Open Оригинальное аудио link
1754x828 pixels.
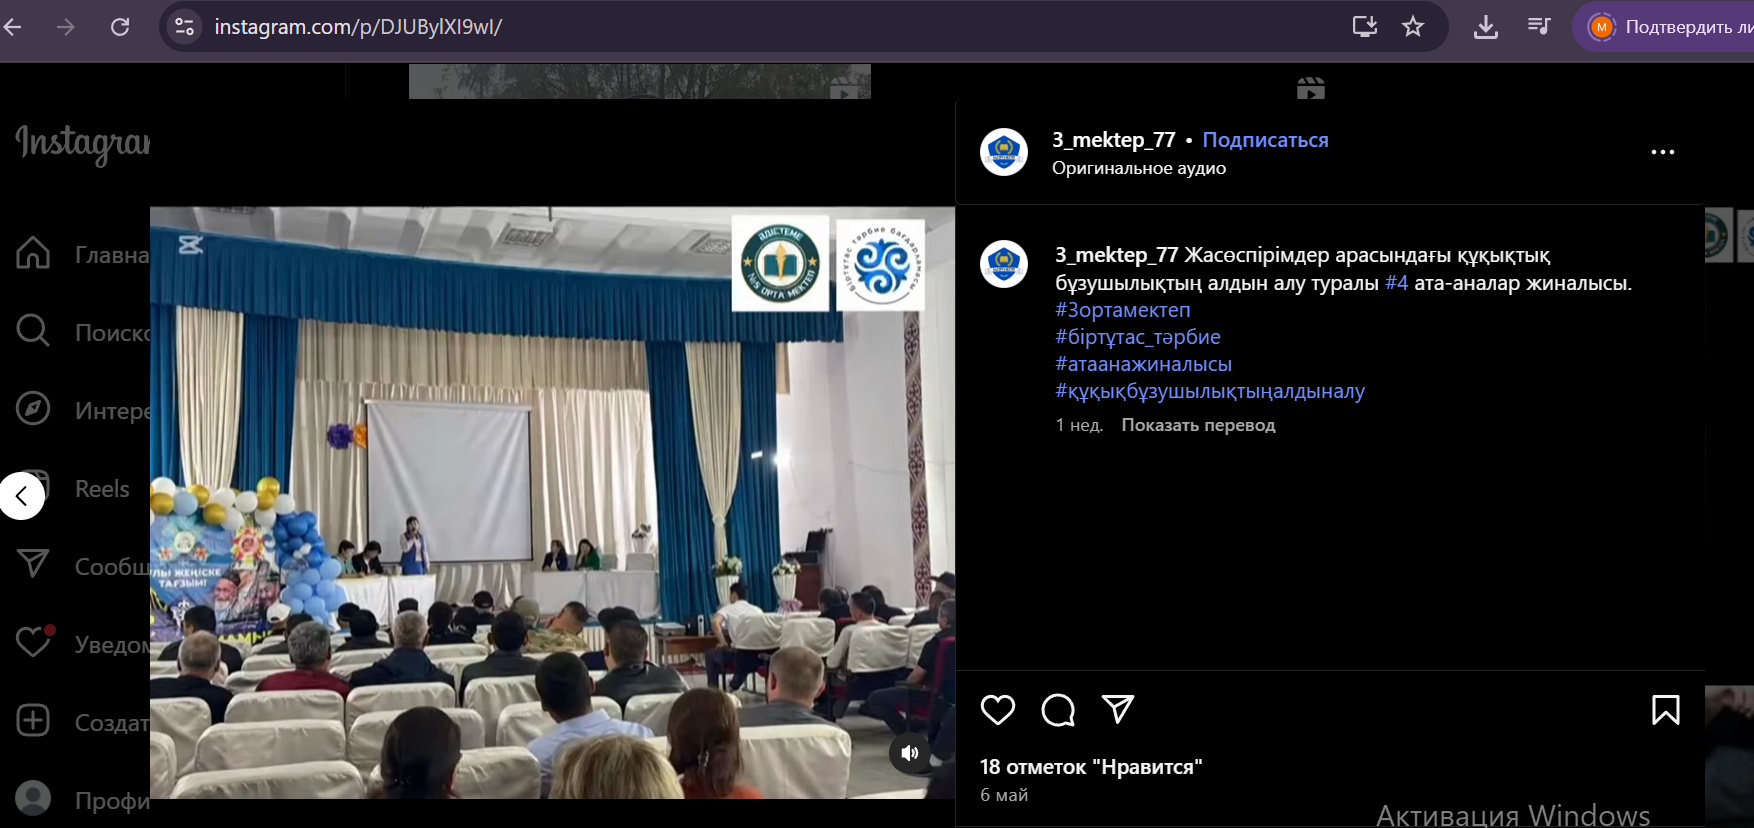click(x=1139, y=168)
